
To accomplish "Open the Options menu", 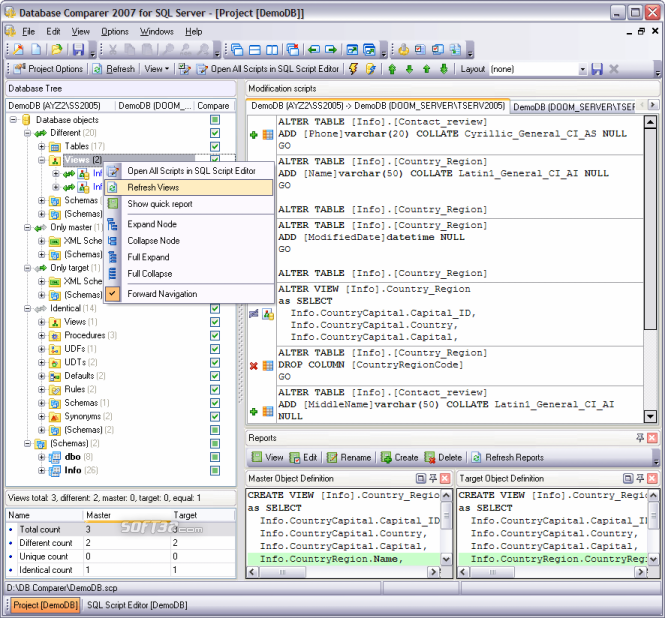I will [x=115, y=31].
